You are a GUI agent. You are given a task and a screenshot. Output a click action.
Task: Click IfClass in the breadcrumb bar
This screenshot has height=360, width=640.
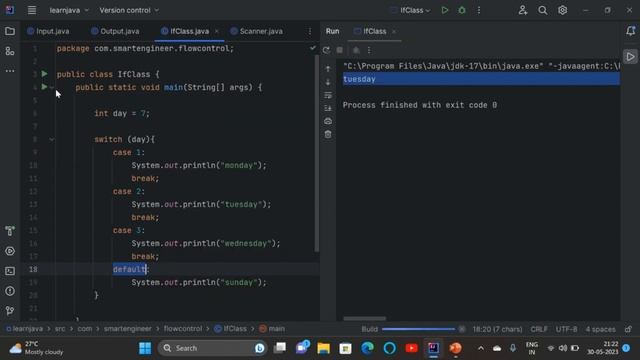pos(231,329)
